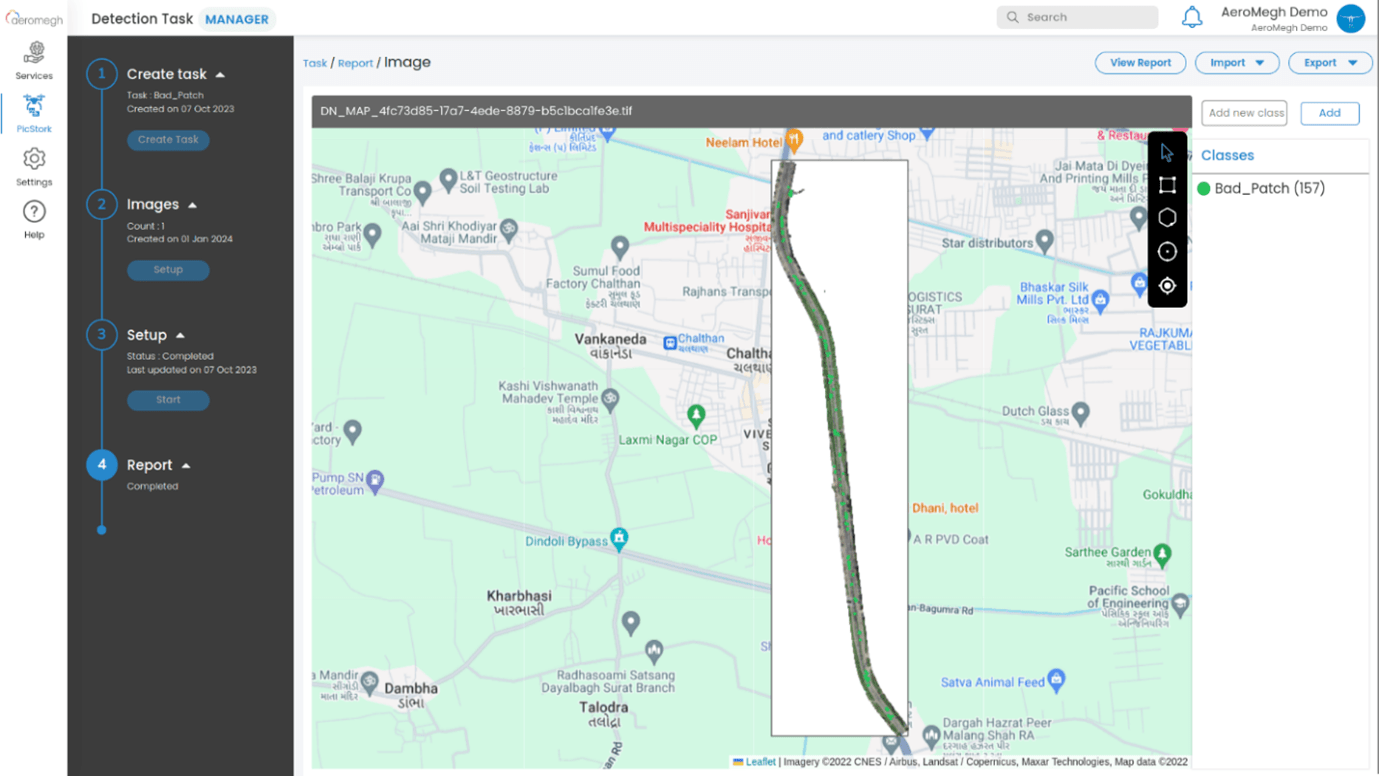Click the Bad_Patch green color dot
This screenshot has height=776, width=1379.
tap(1204, 188)
